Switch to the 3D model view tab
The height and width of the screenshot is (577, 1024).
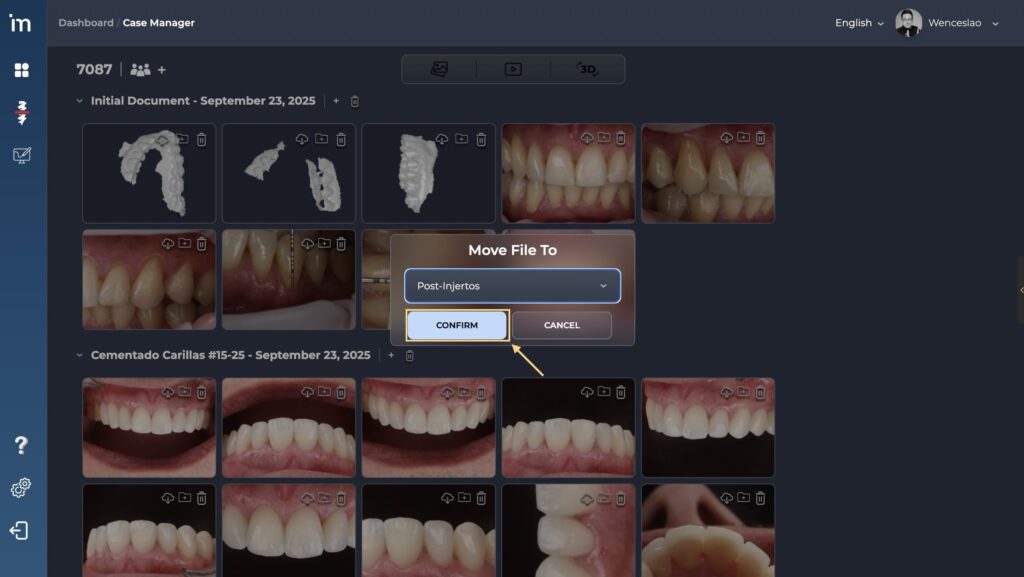[587, 69]
